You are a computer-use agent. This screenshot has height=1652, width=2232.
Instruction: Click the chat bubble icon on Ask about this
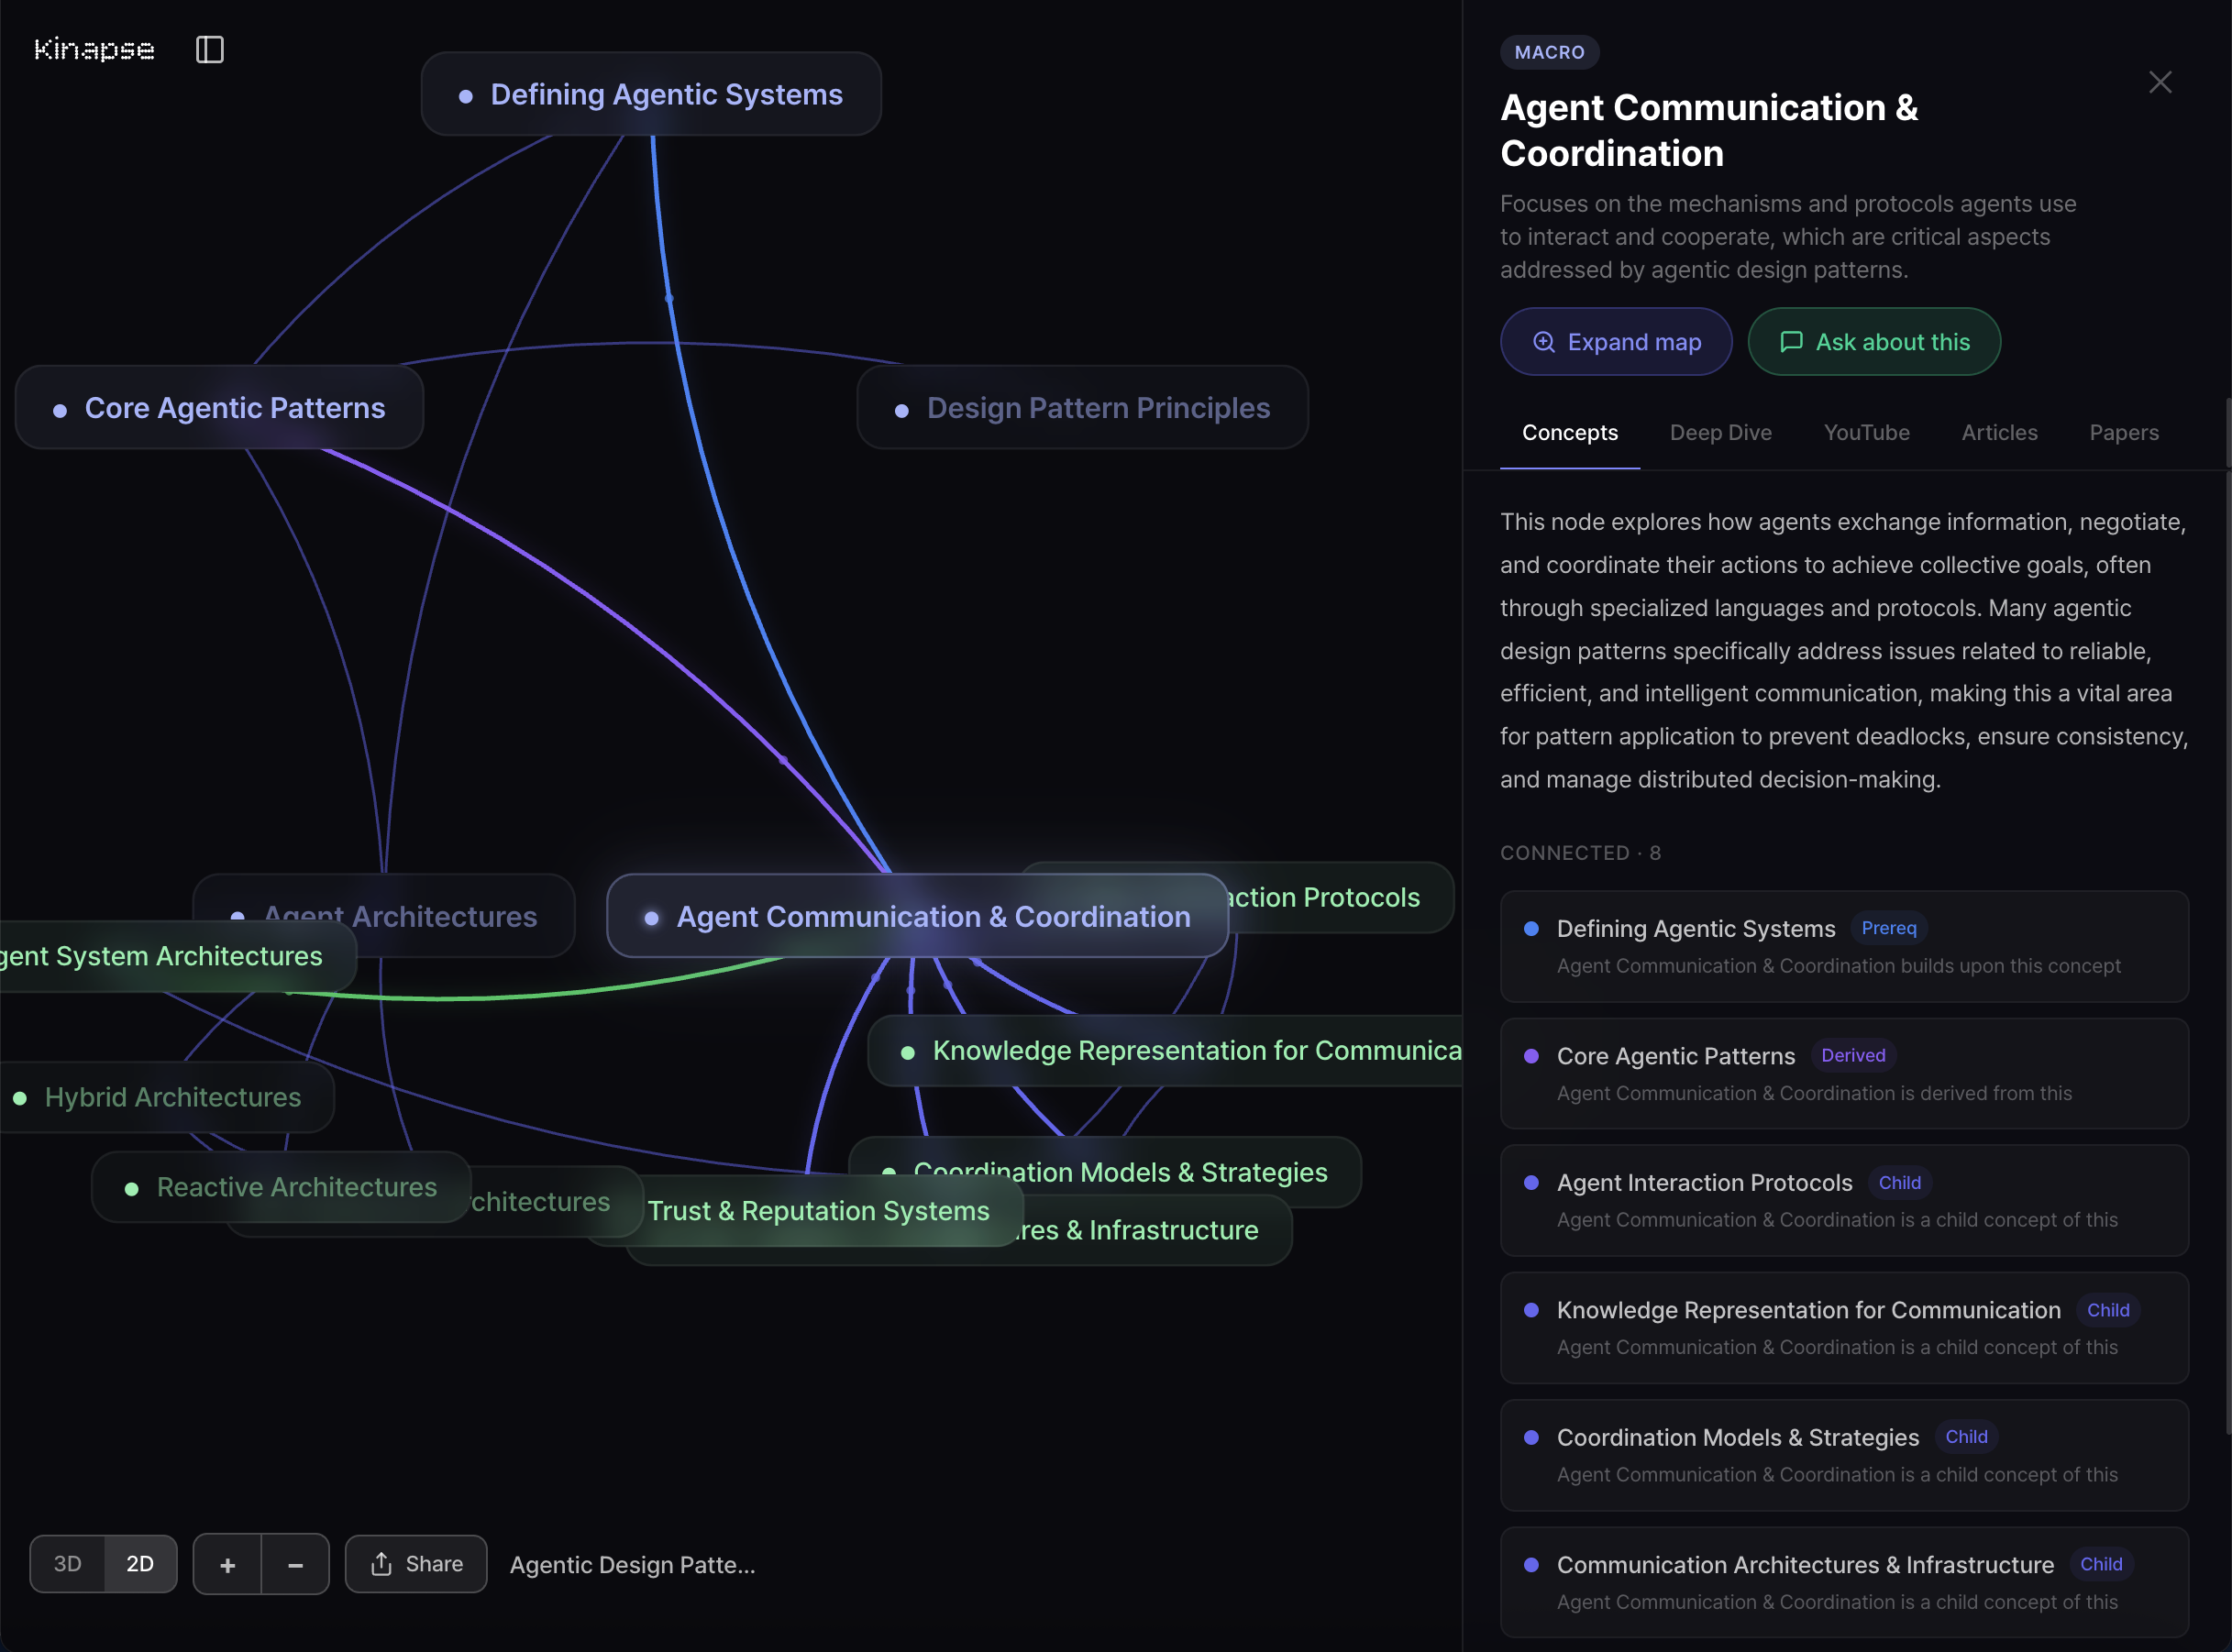tap(1791, 341)
